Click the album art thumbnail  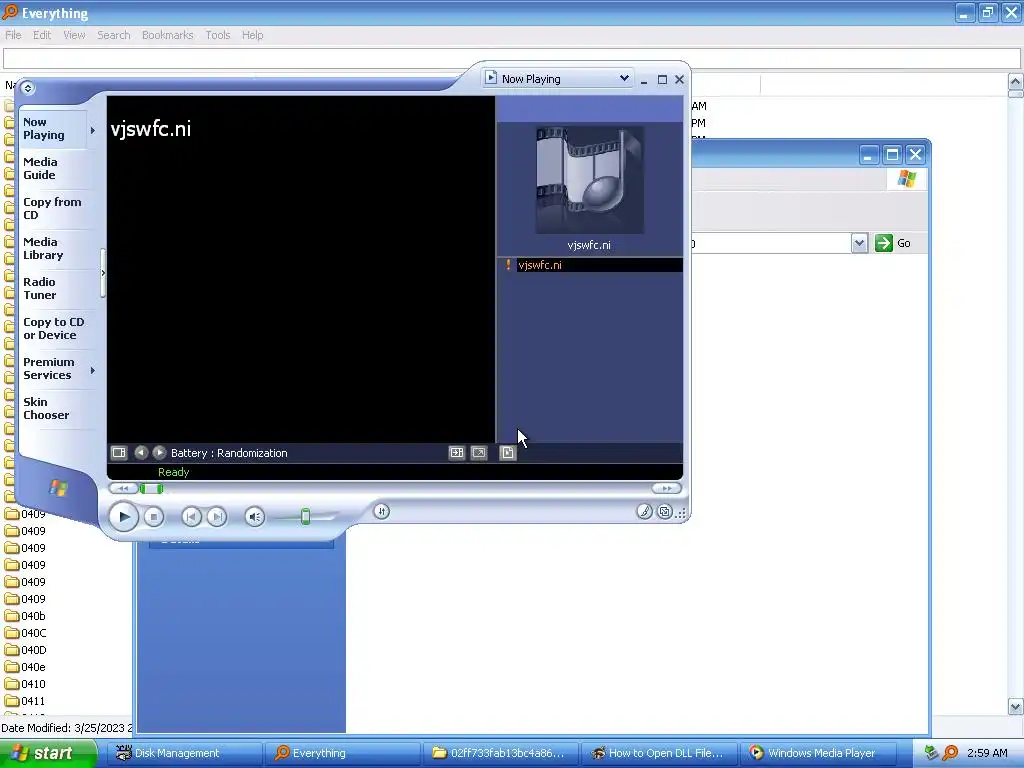click(590, 180)
